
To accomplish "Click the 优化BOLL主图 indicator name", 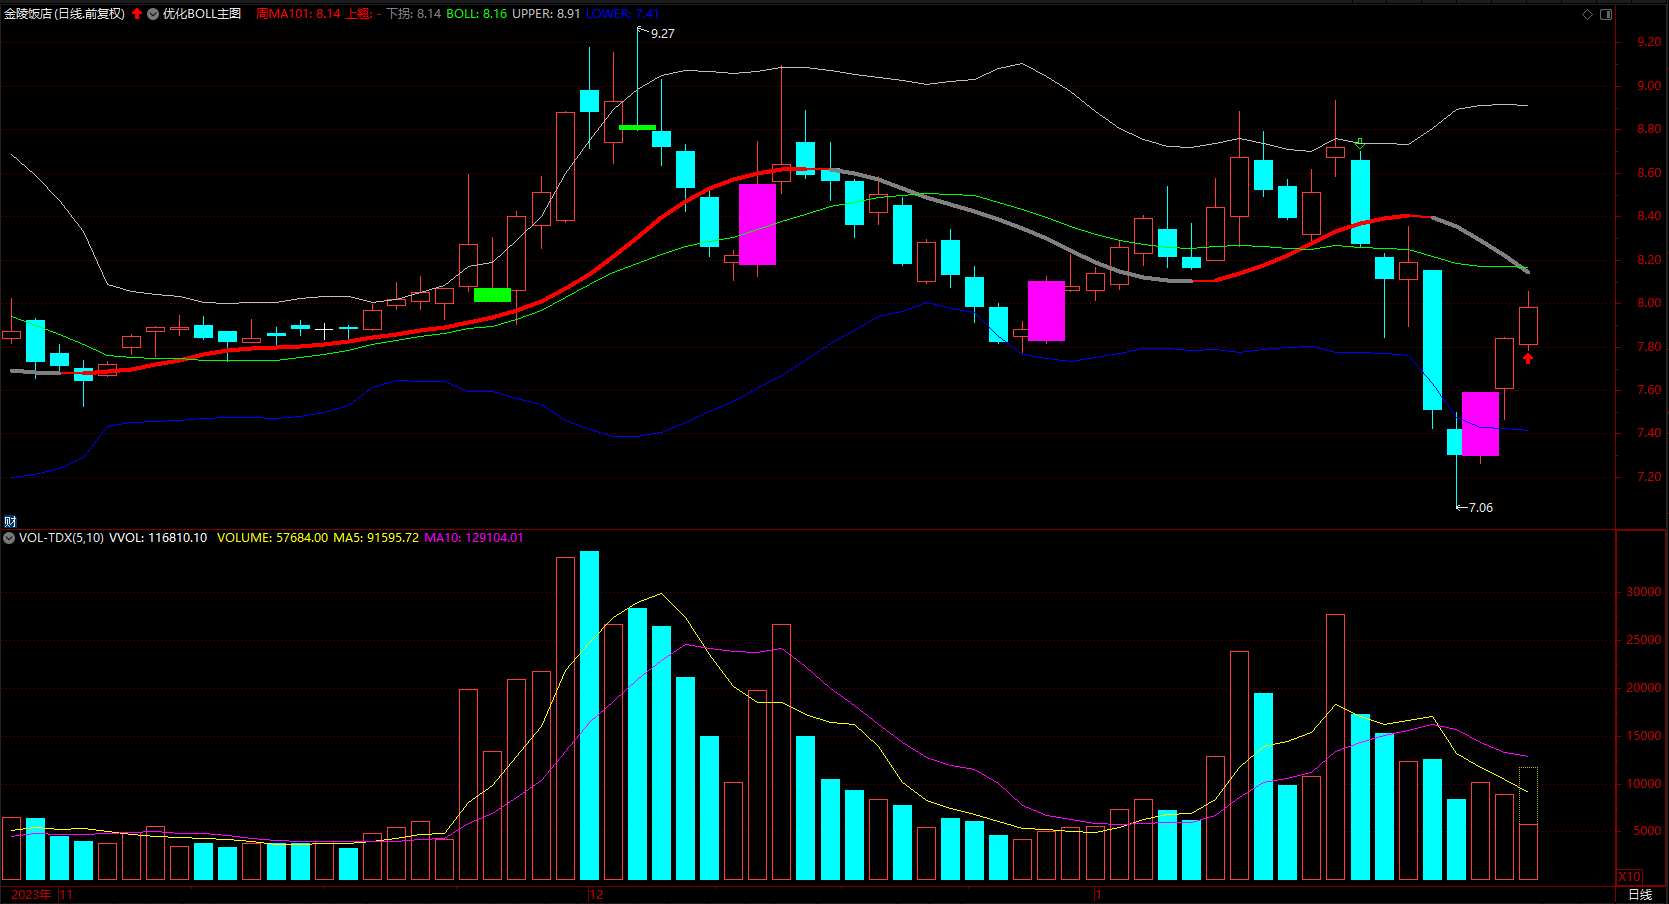I will (x=202, y=14).
